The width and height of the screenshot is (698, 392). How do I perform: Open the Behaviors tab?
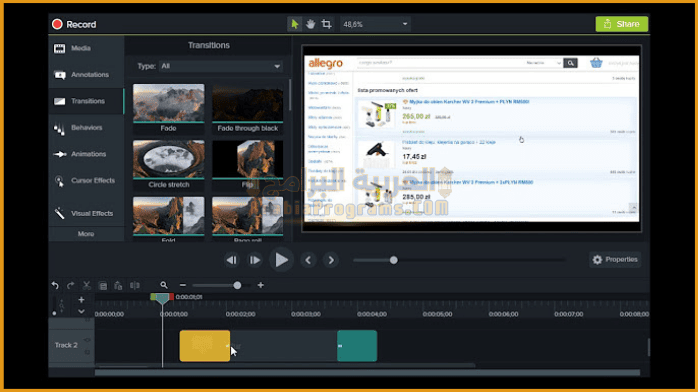click(85, 128)
